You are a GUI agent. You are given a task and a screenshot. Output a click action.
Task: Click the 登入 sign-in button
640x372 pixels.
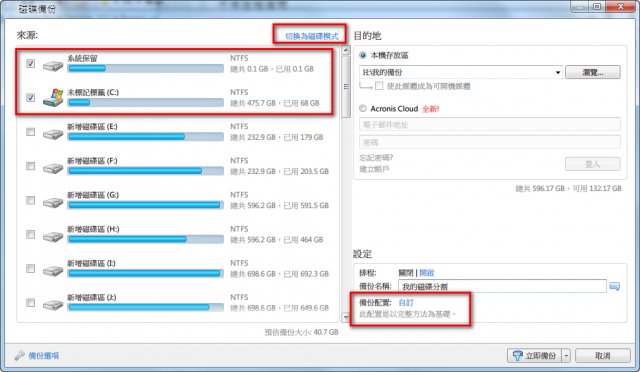[593, 164]
